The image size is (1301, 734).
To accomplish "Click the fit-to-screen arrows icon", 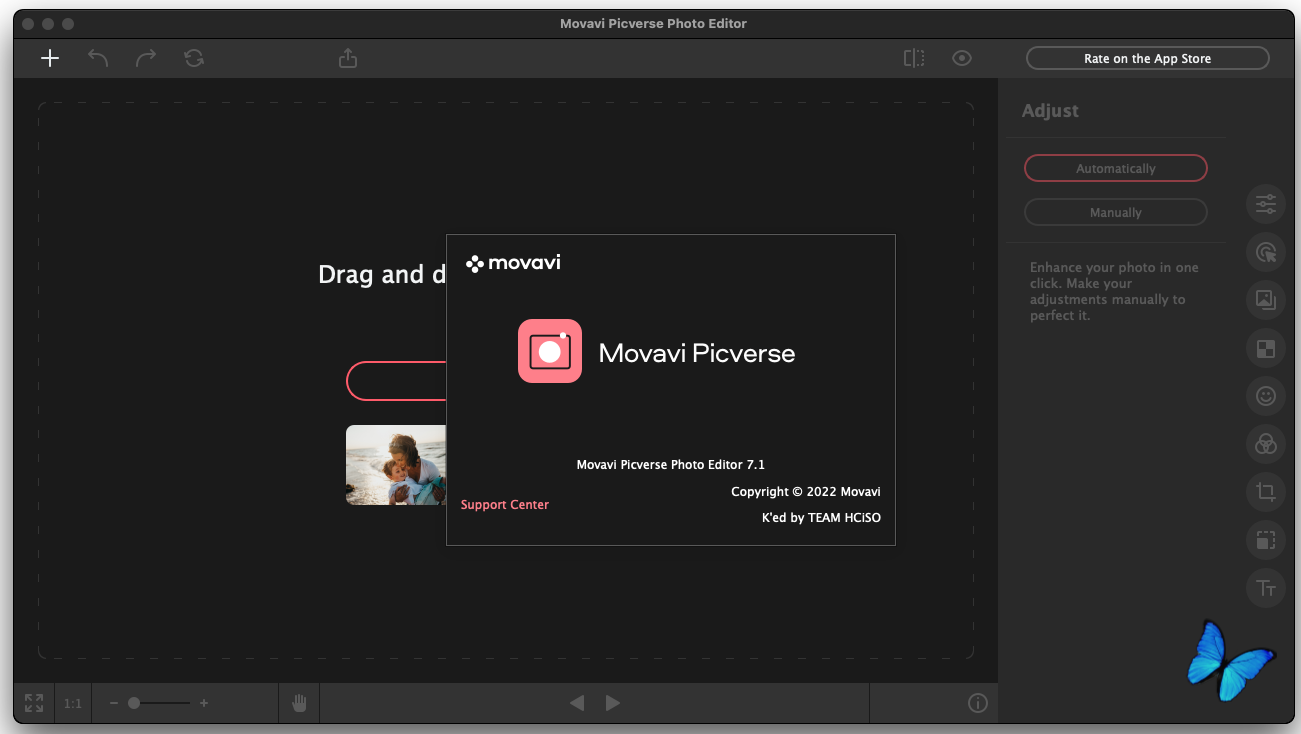I will 34,703.
